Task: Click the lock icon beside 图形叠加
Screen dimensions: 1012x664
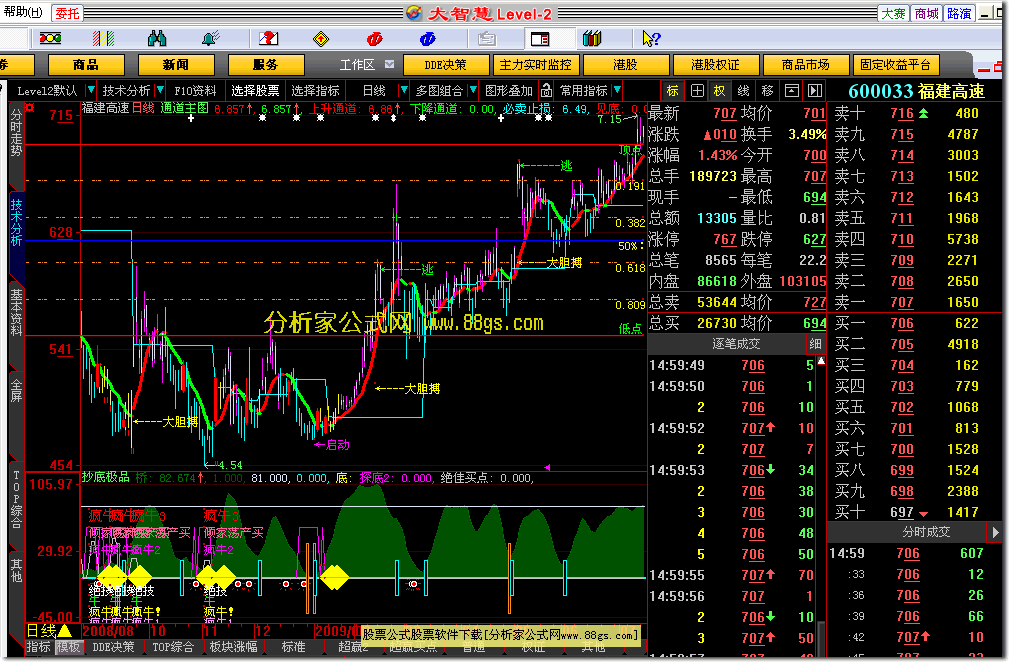Action: click(x=546, y=90)
